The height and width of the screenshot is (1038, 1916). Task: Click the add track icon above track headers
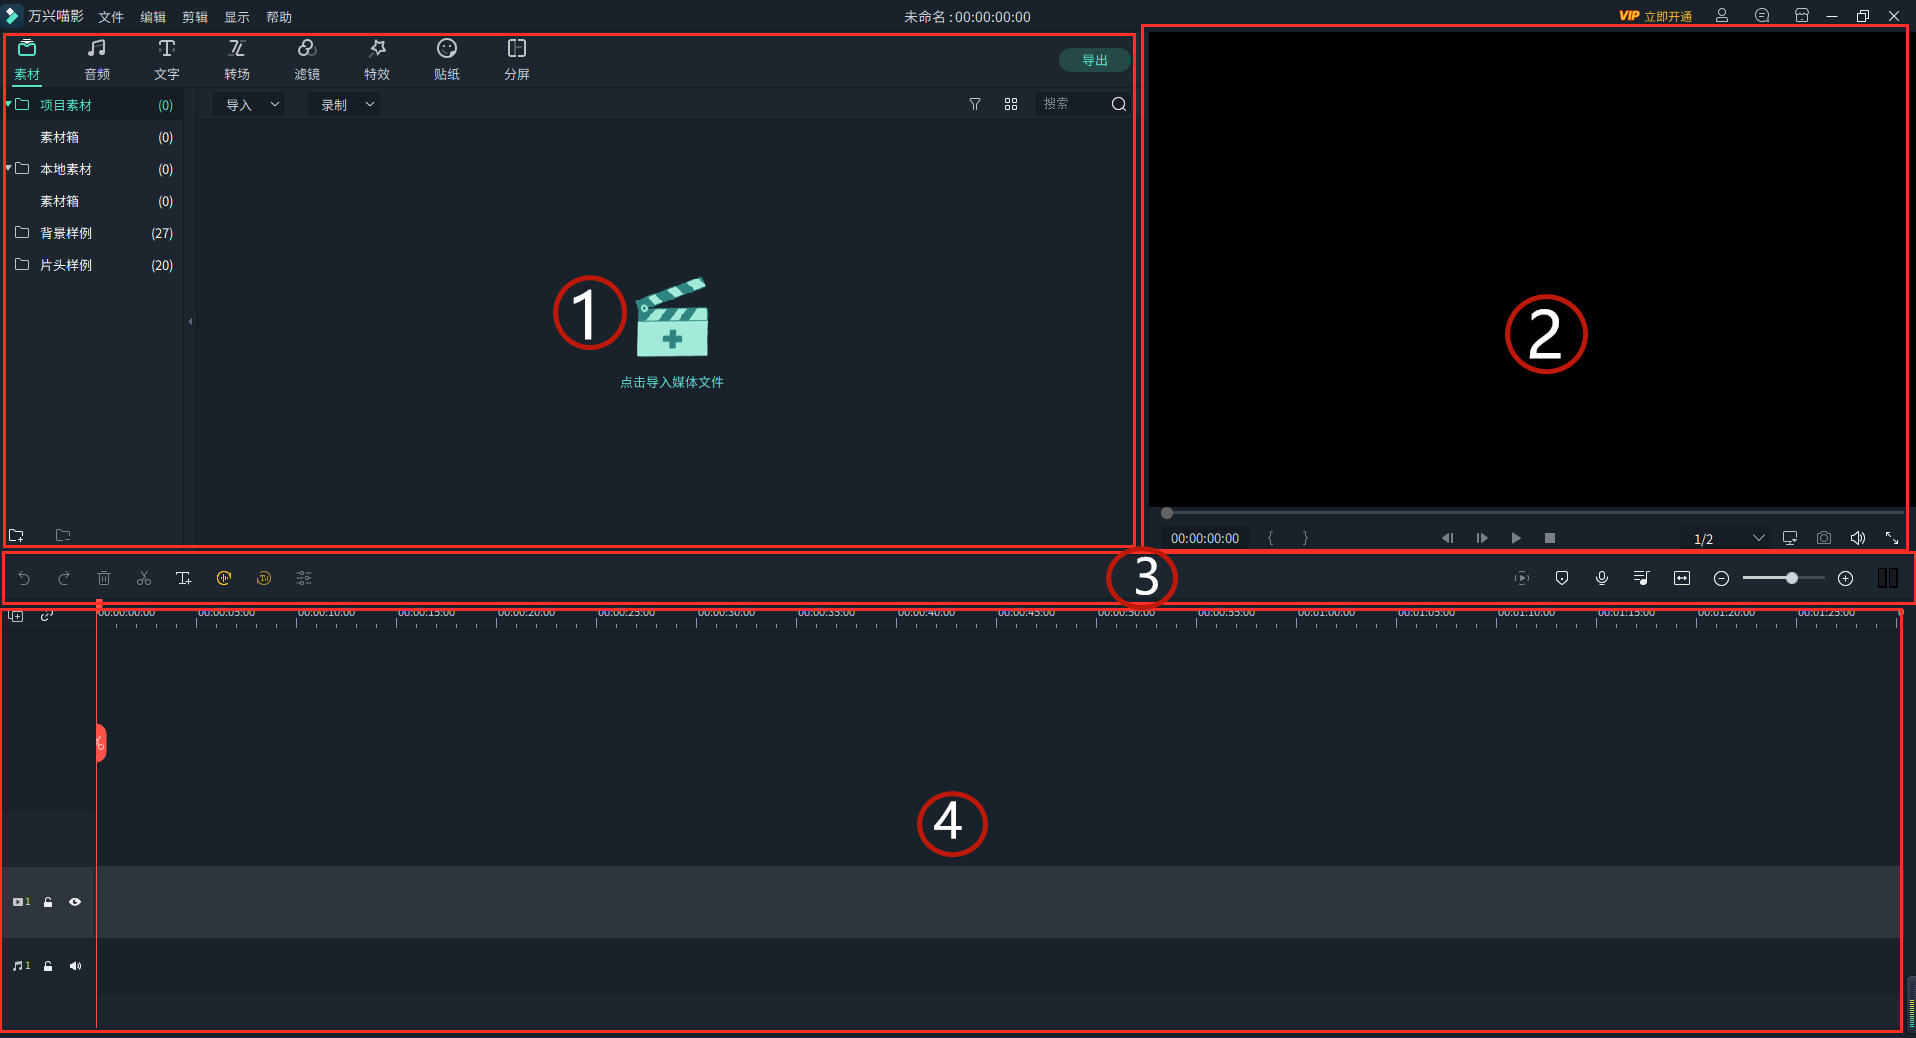16,616
